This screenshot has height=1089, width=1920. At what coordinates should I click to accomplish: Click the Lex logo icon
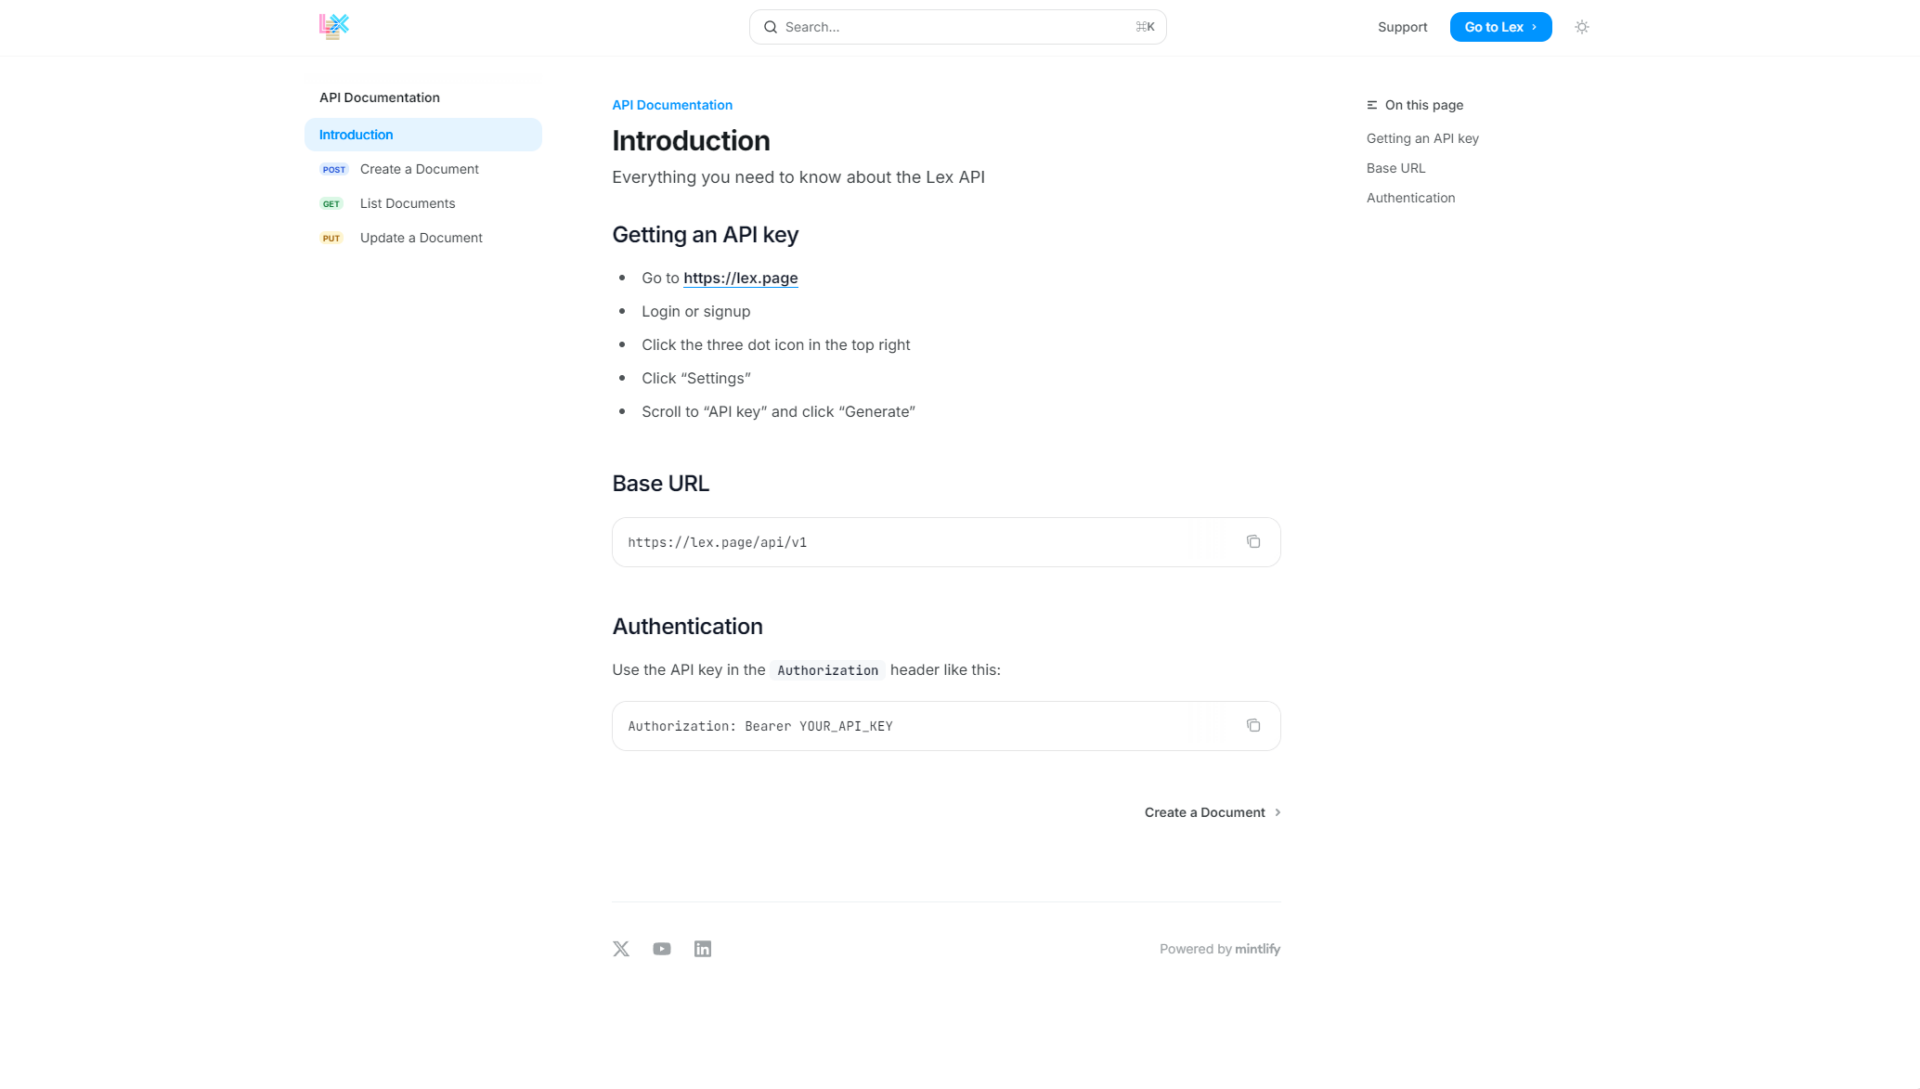[334, 27]
